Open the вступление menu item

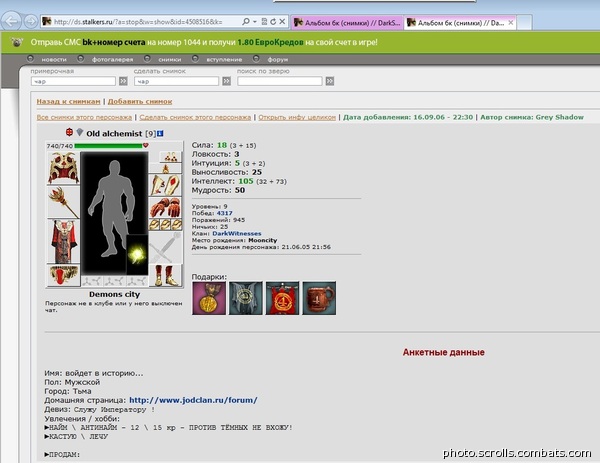point(224,59)
